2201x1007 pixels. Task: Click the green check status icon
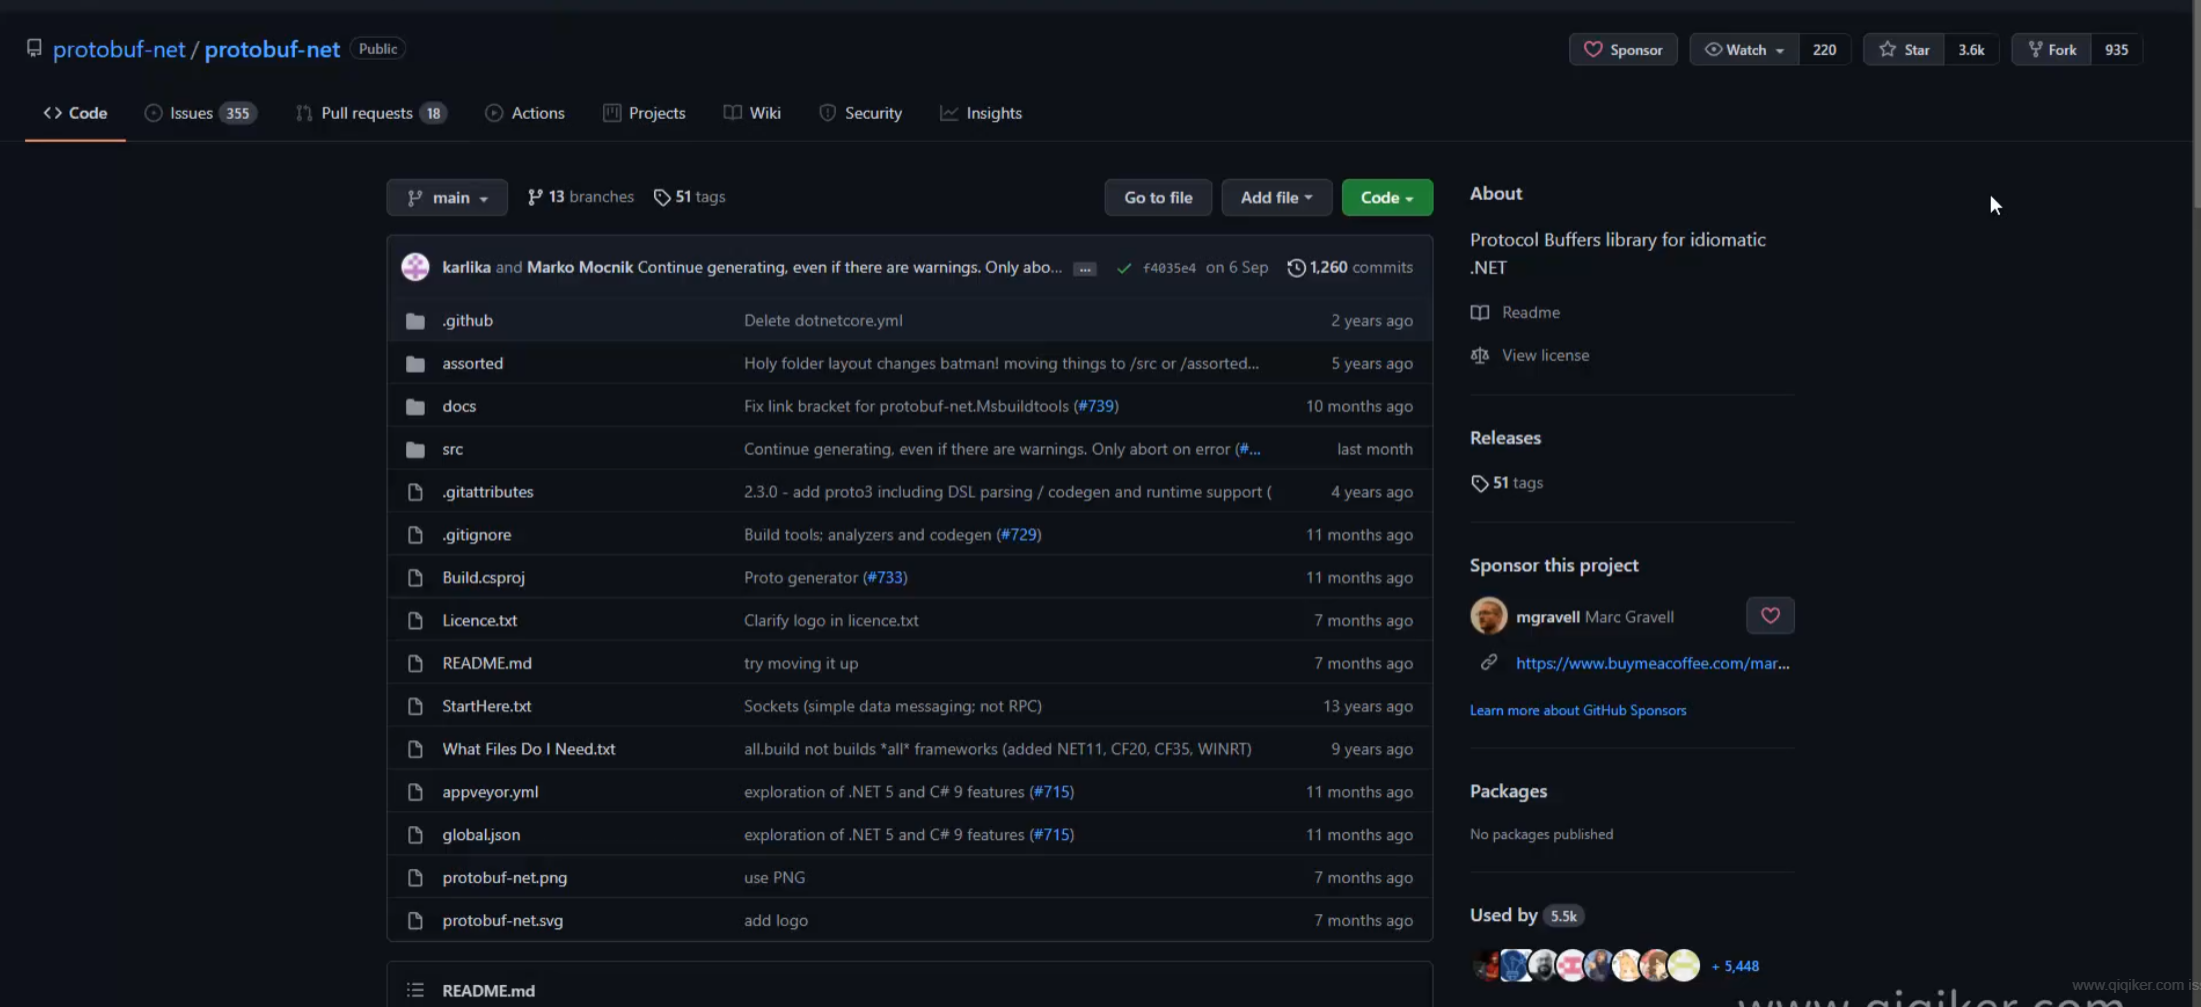pyautogui.click(x=1124, y=268)
